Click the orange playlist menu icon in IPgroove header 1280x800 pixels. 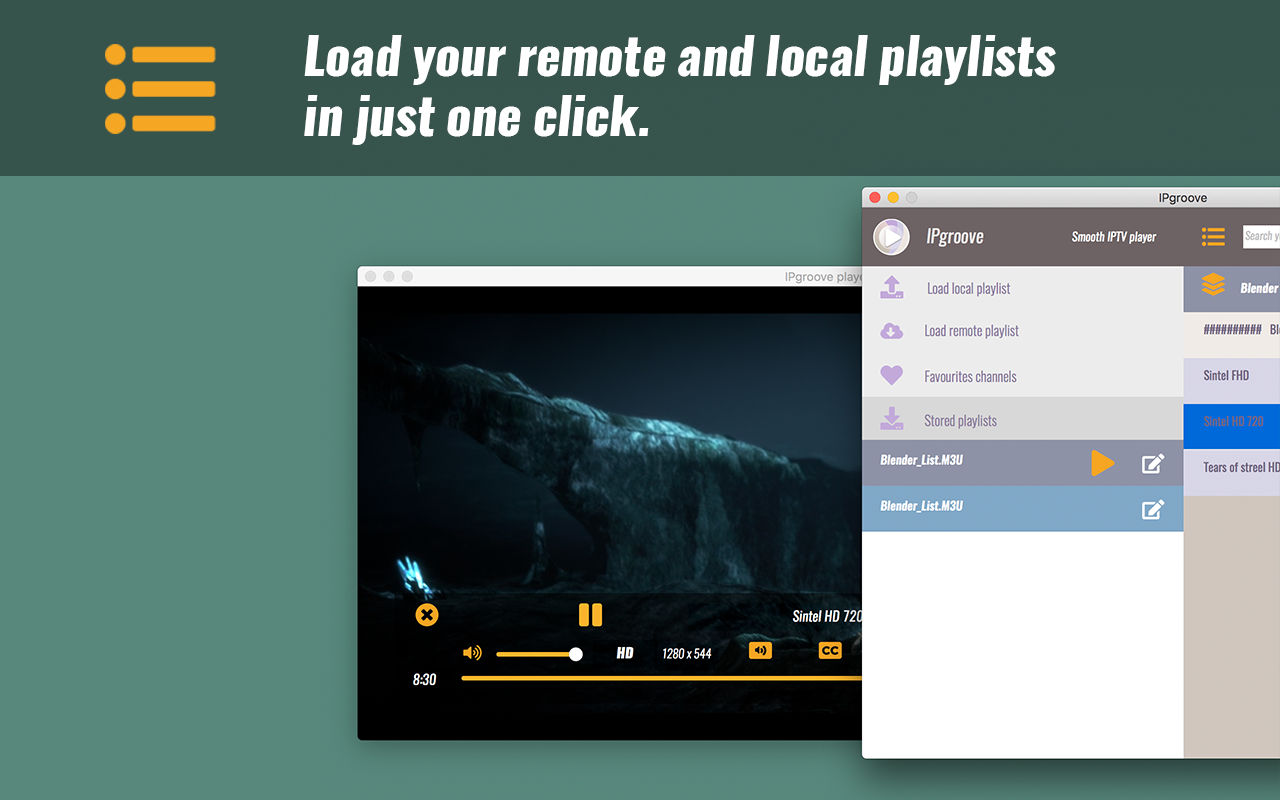tap(1213, 236)
